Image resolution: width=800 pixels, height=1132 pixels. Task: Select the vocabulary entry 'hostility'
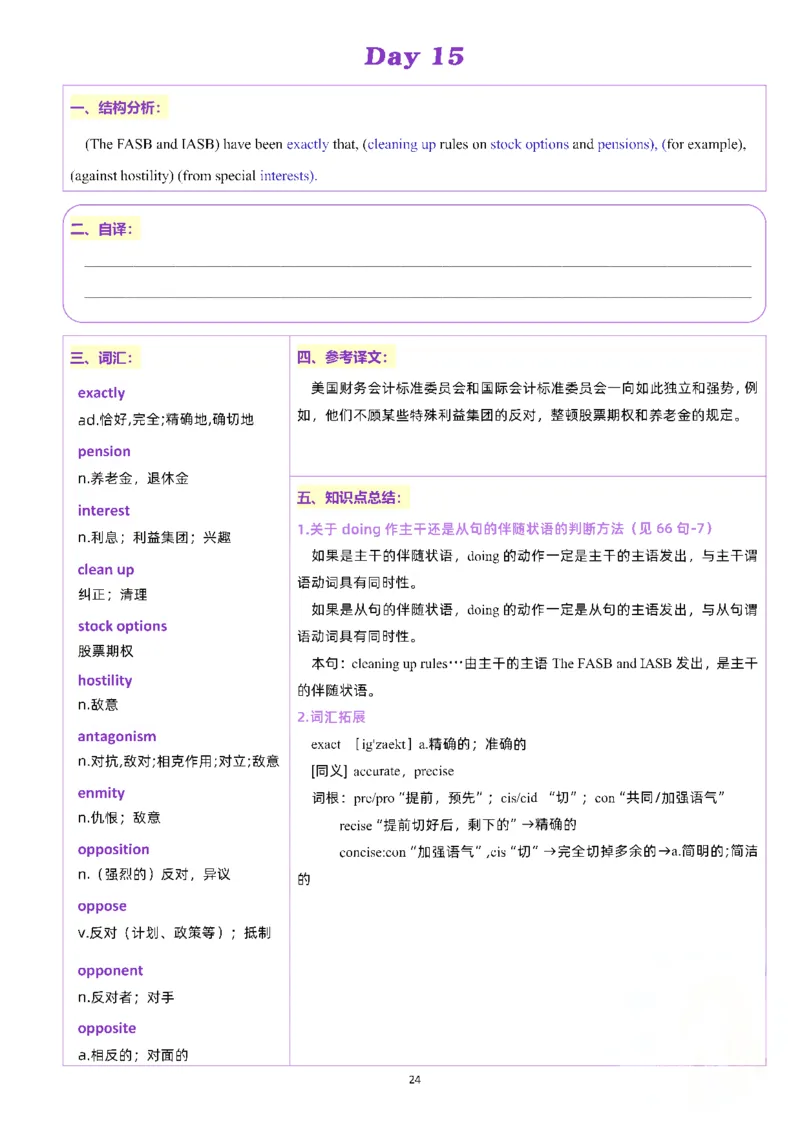click(104, 680)
